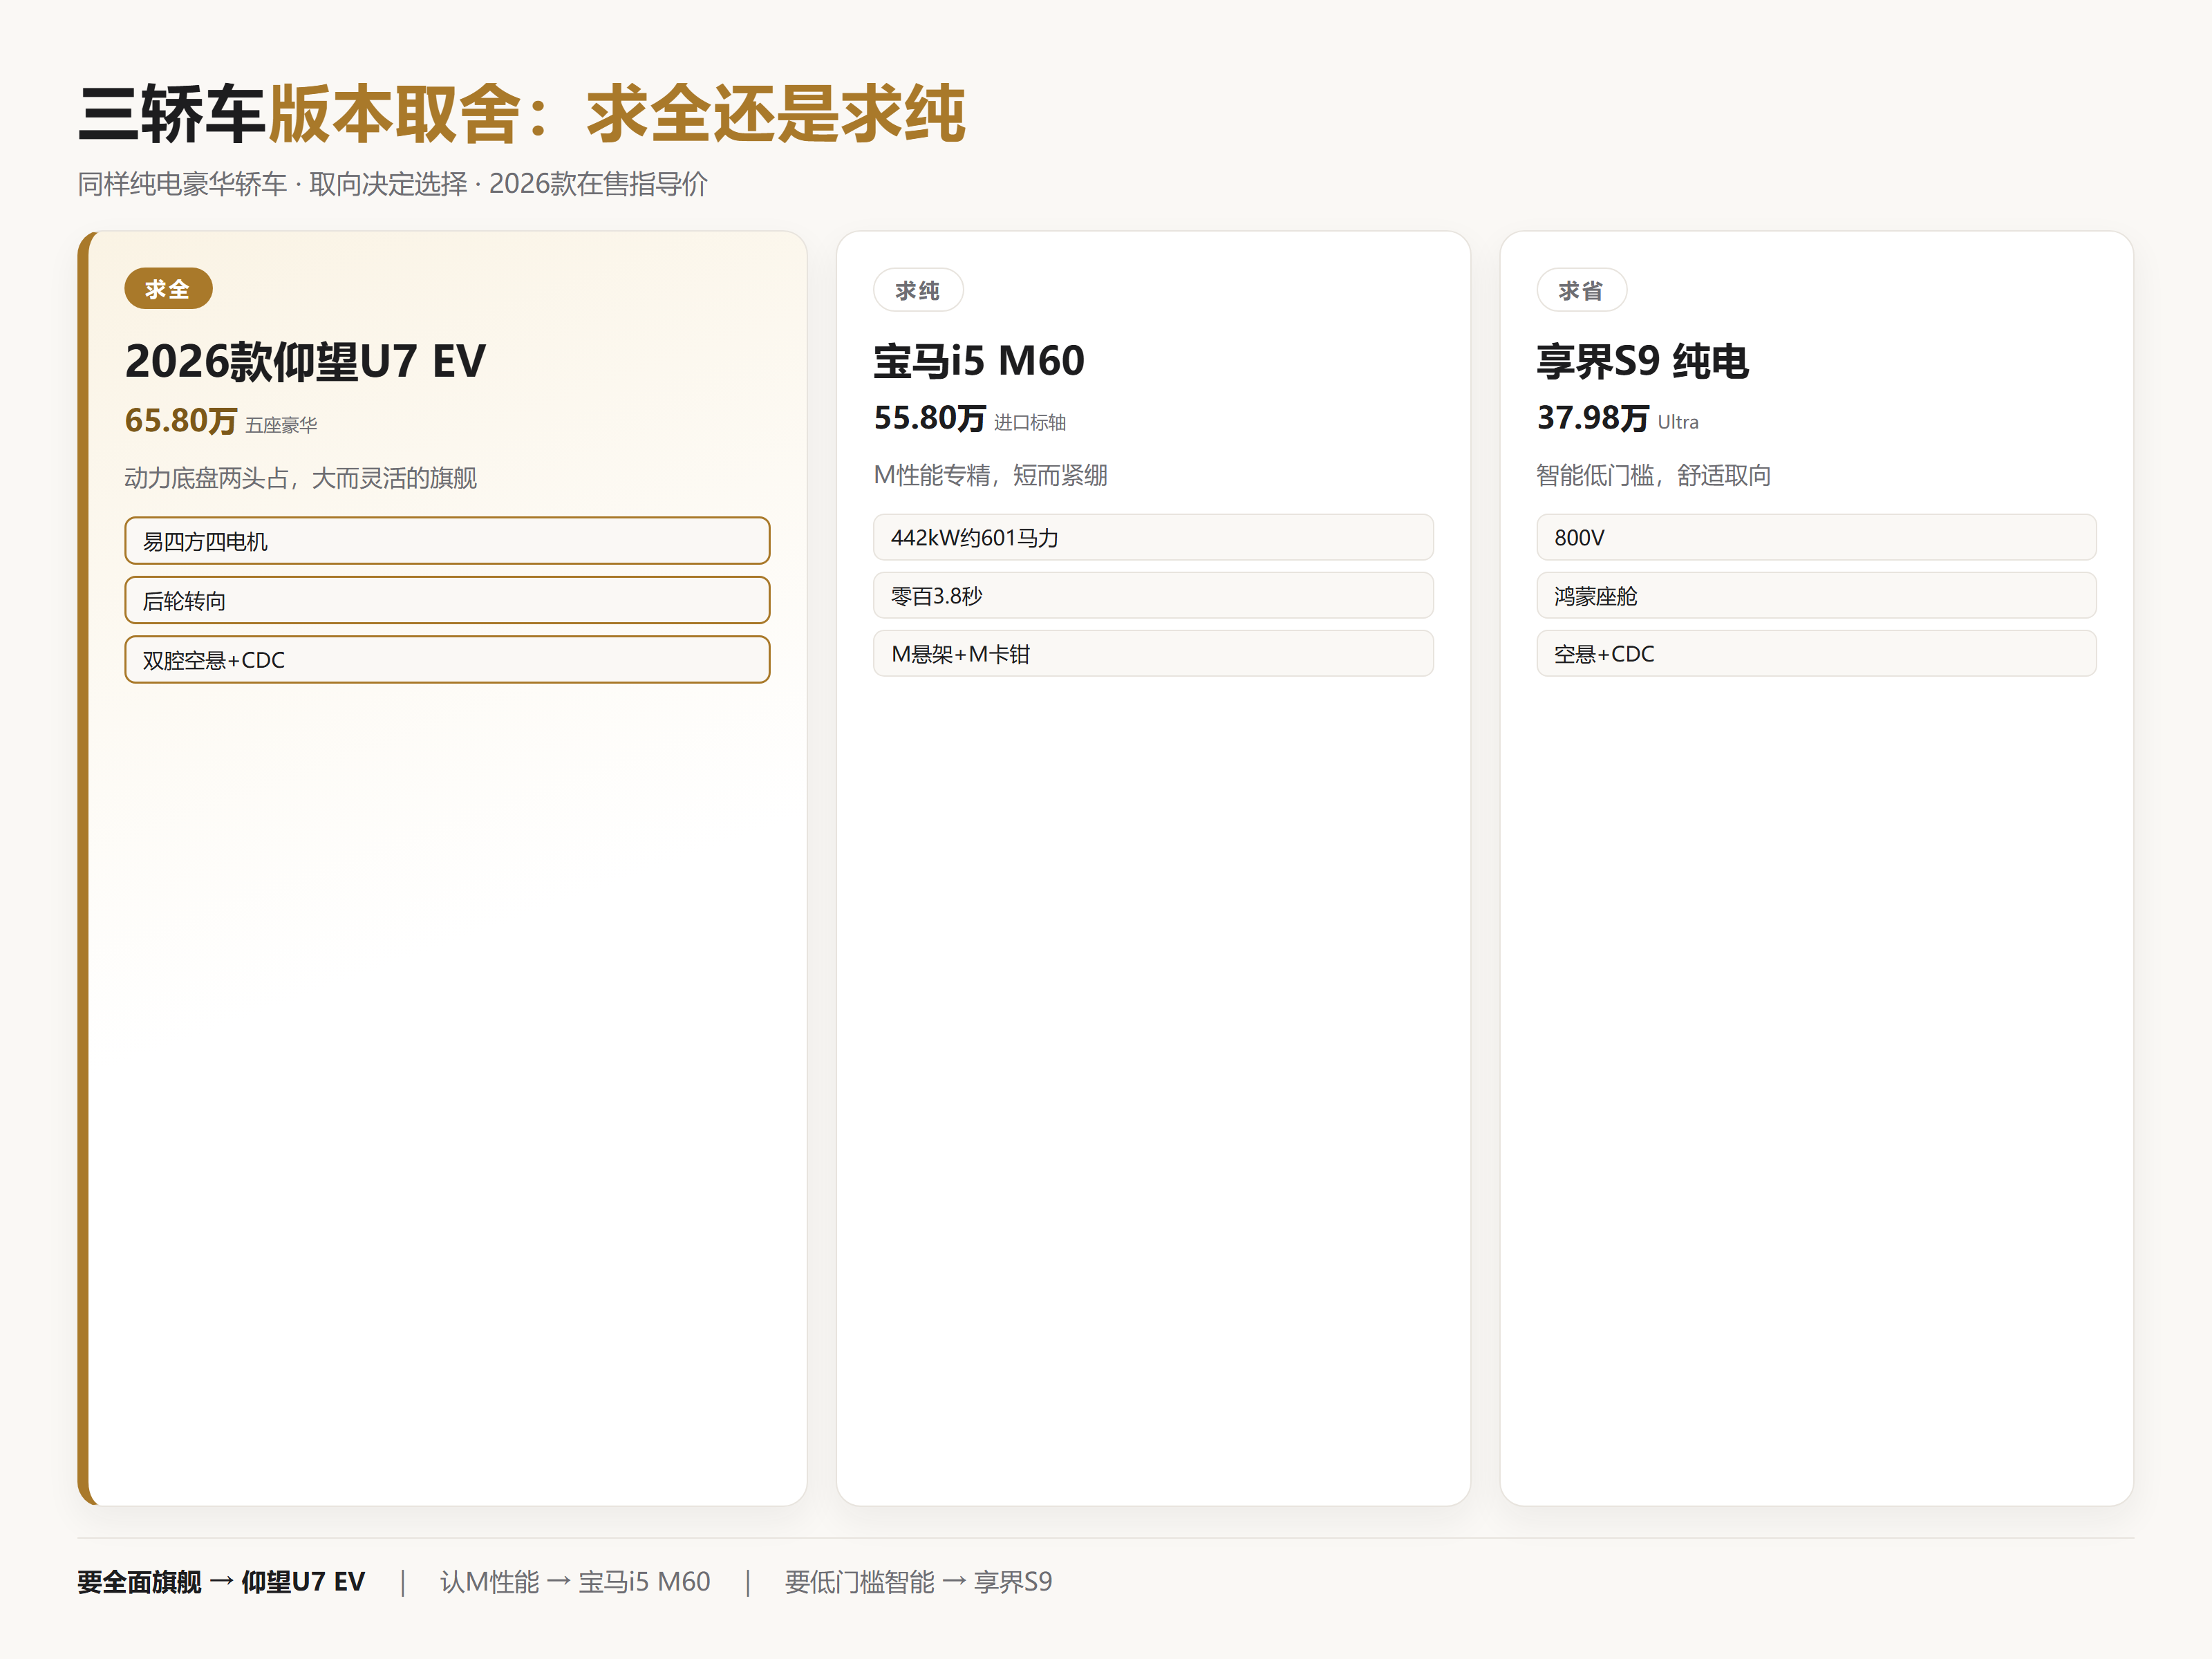Click the Ultra trim label

[x=1678, y=422]
